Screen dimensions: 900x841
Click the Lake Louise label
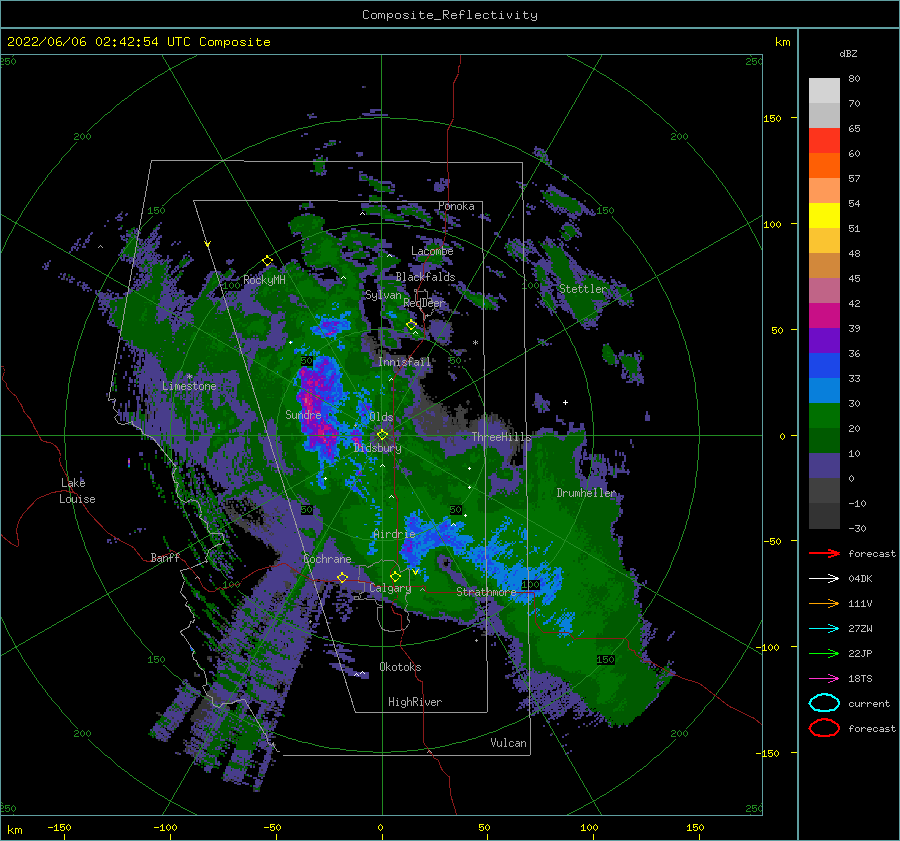pyautogui.click(x=77, y=491)
